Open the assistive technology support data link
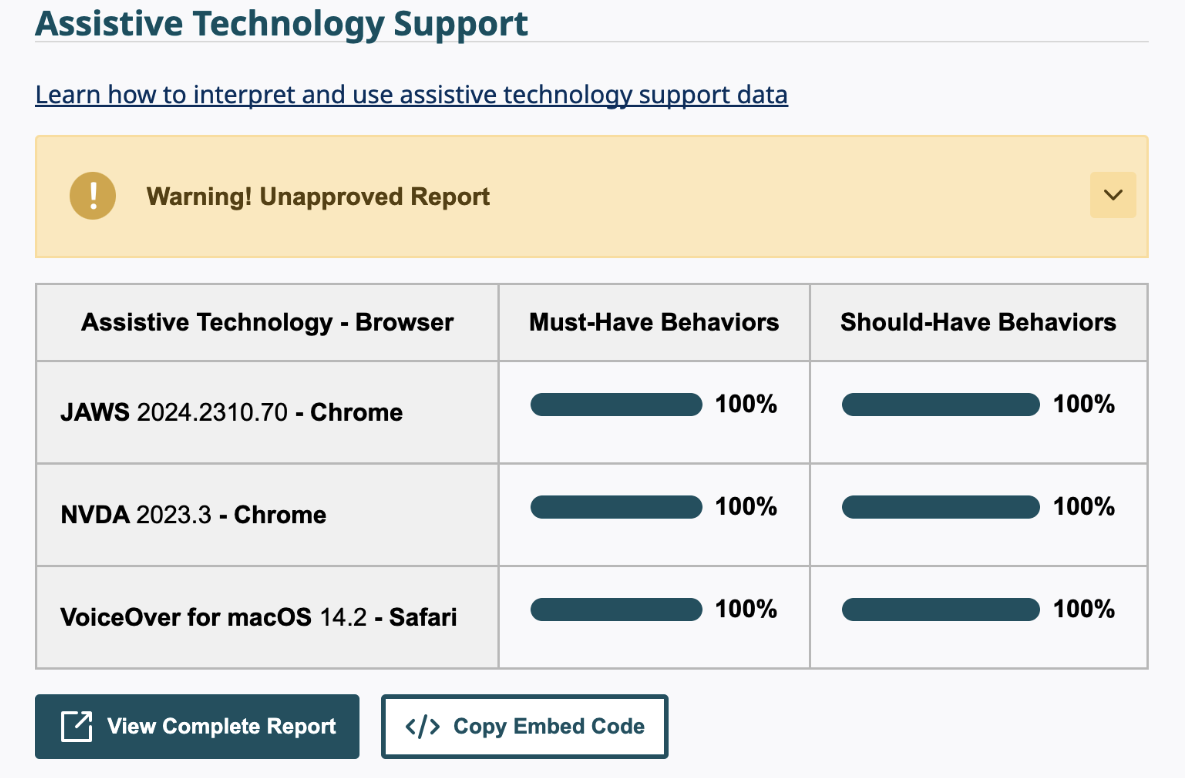The image size is (1204, 778). coord(410,94)
